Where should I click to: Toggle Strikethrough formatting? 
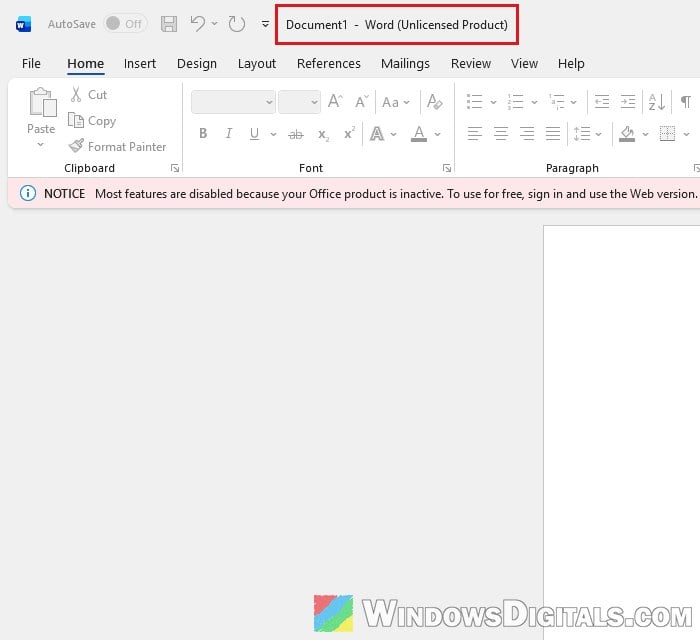point(296,134)
